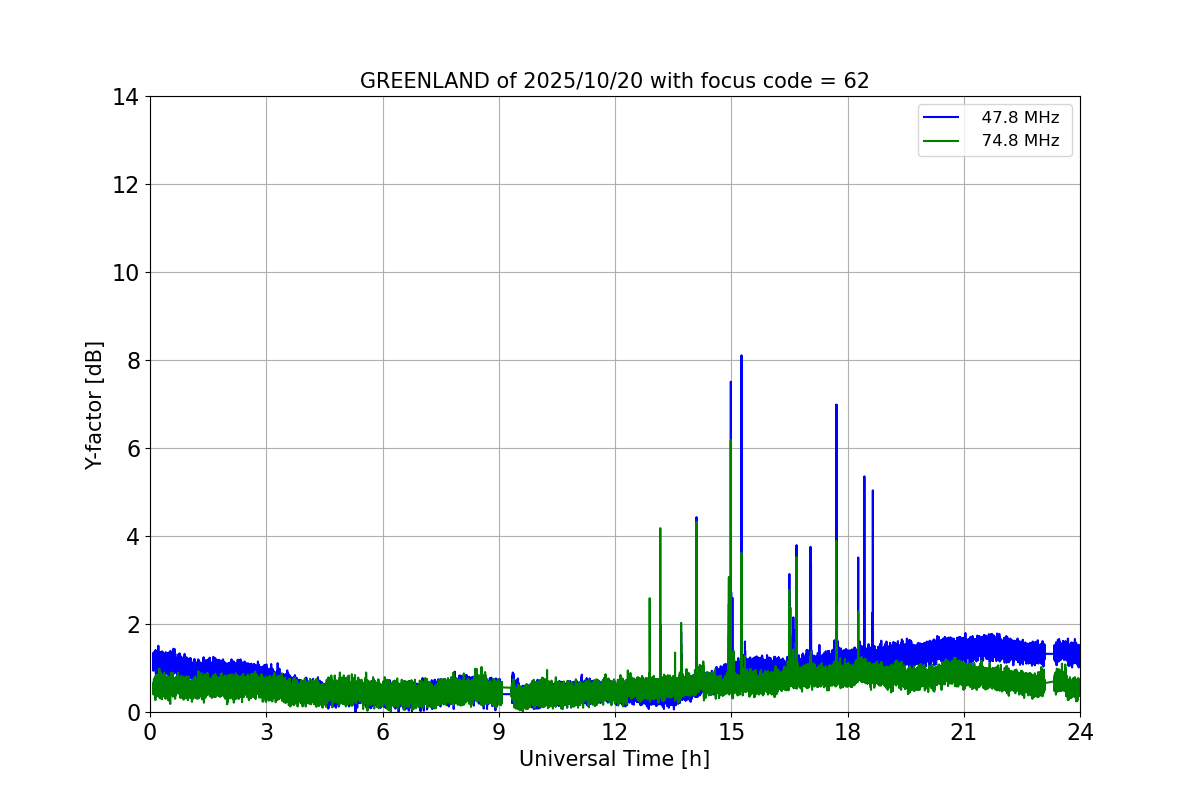Viewport: 1200px width, 800px height.
Task: Click the blue spike peak near 7 dB before 18h
Action: (x=836, y=405)
